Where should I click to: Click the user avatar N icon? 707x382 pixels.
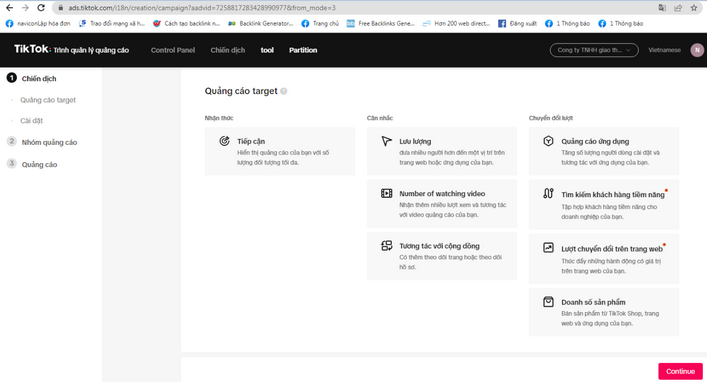coord(697,50)
